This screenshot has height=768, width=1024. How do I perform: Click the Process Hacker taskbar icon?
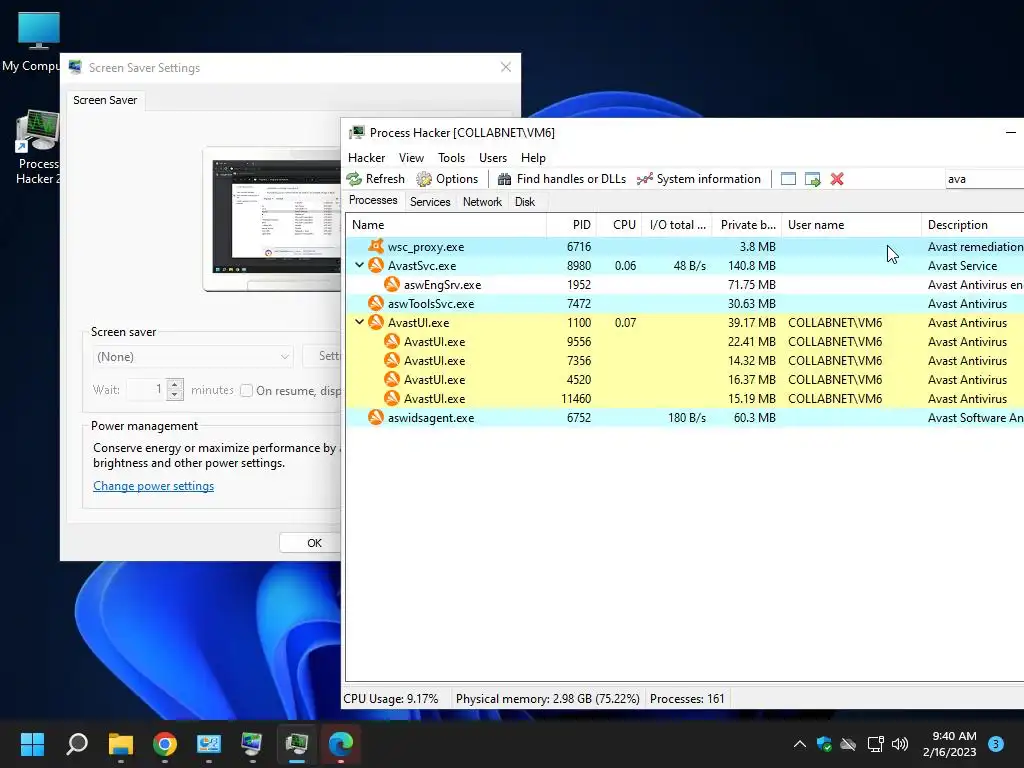[x=296, y=744]
